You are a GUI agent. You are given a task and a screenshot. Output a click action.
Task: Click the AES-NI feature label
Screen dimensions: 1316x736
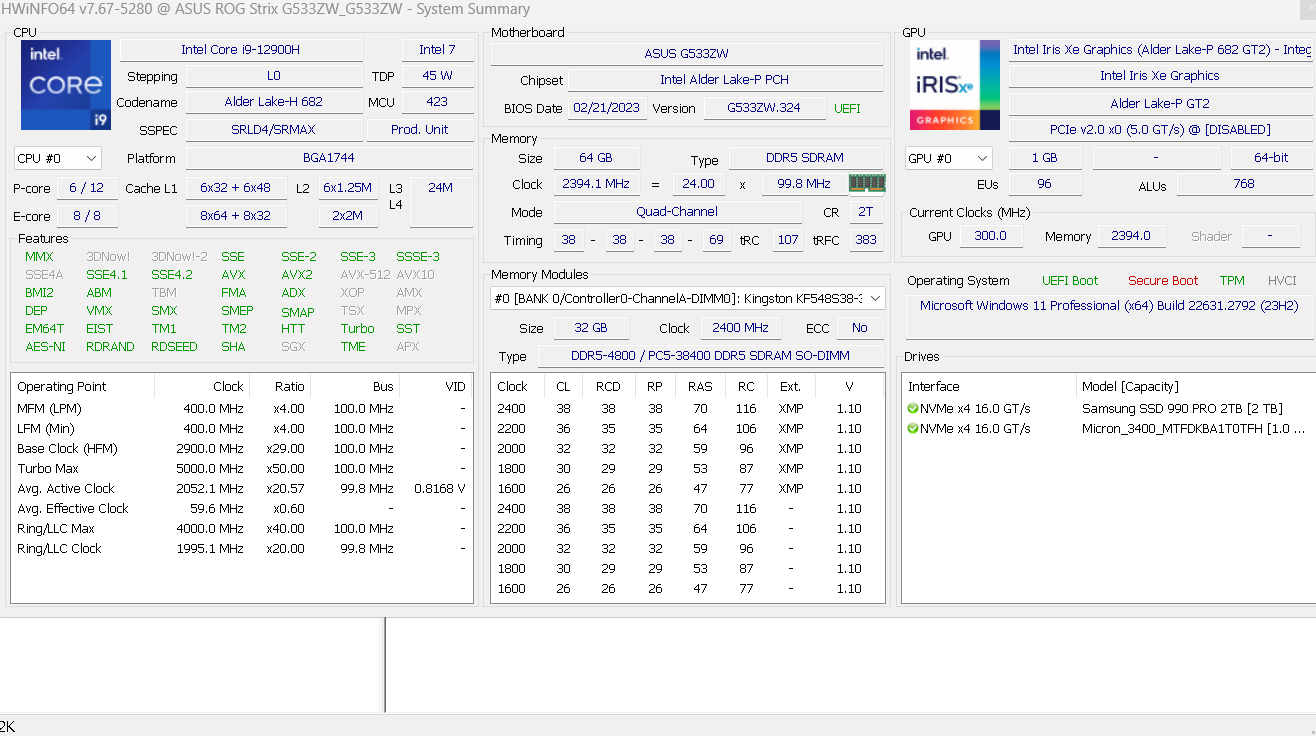pos(46,347)
